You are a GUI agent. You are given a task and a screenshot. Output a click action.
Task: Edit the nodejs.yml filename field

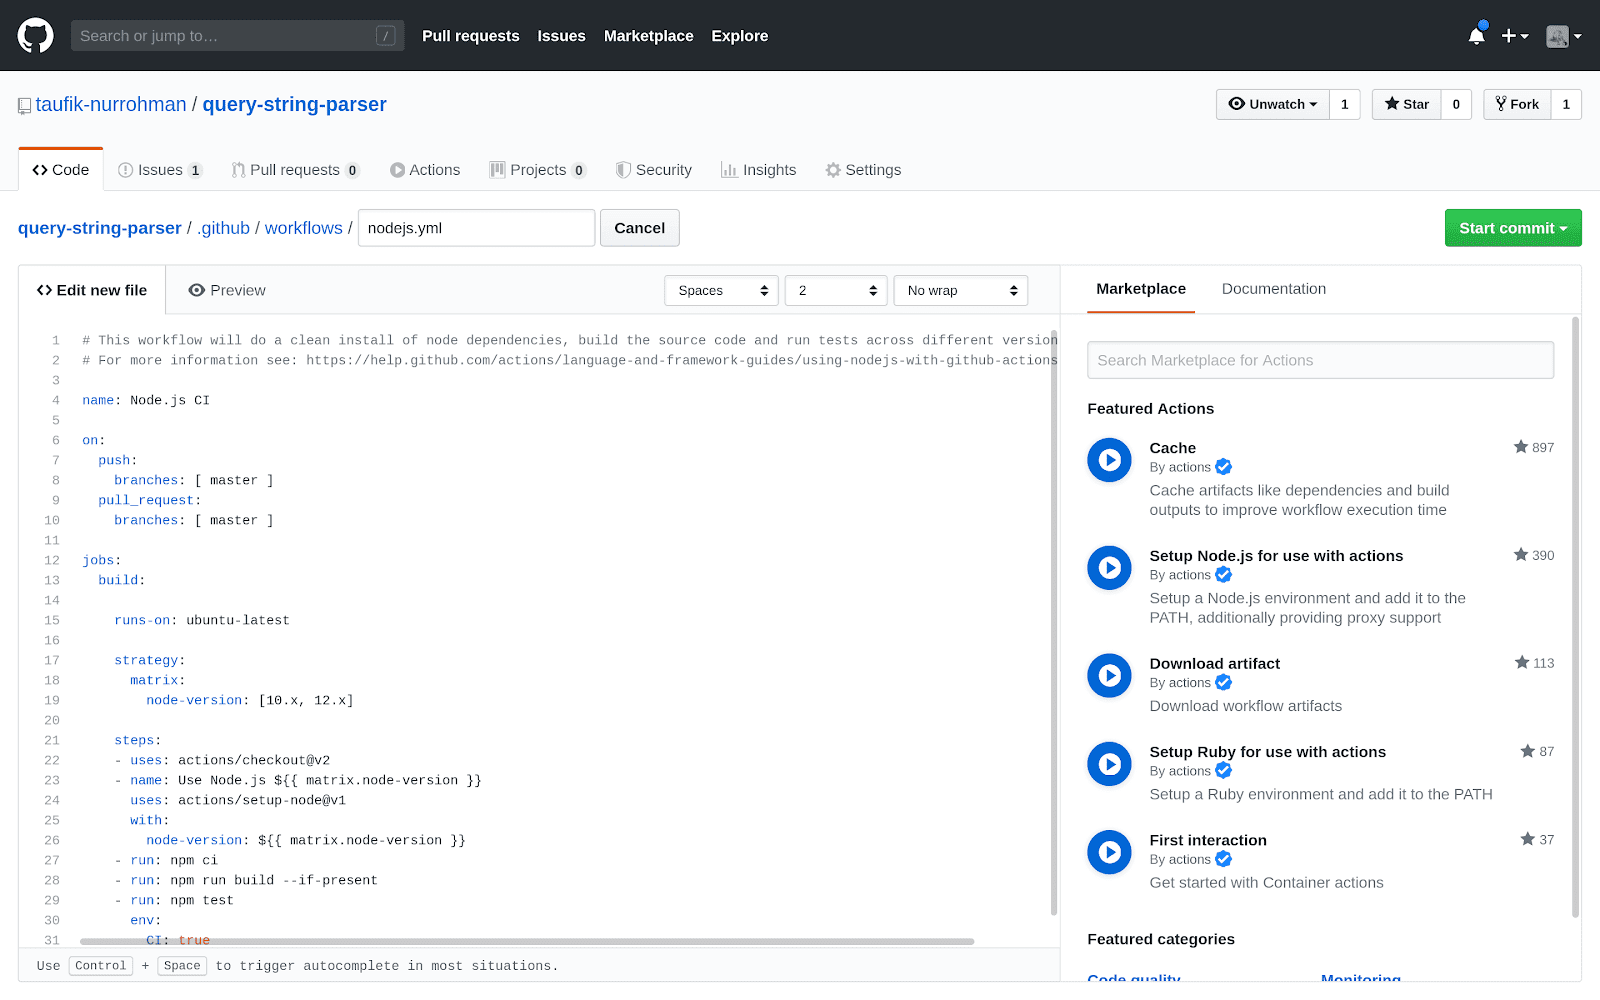point(476,228)
